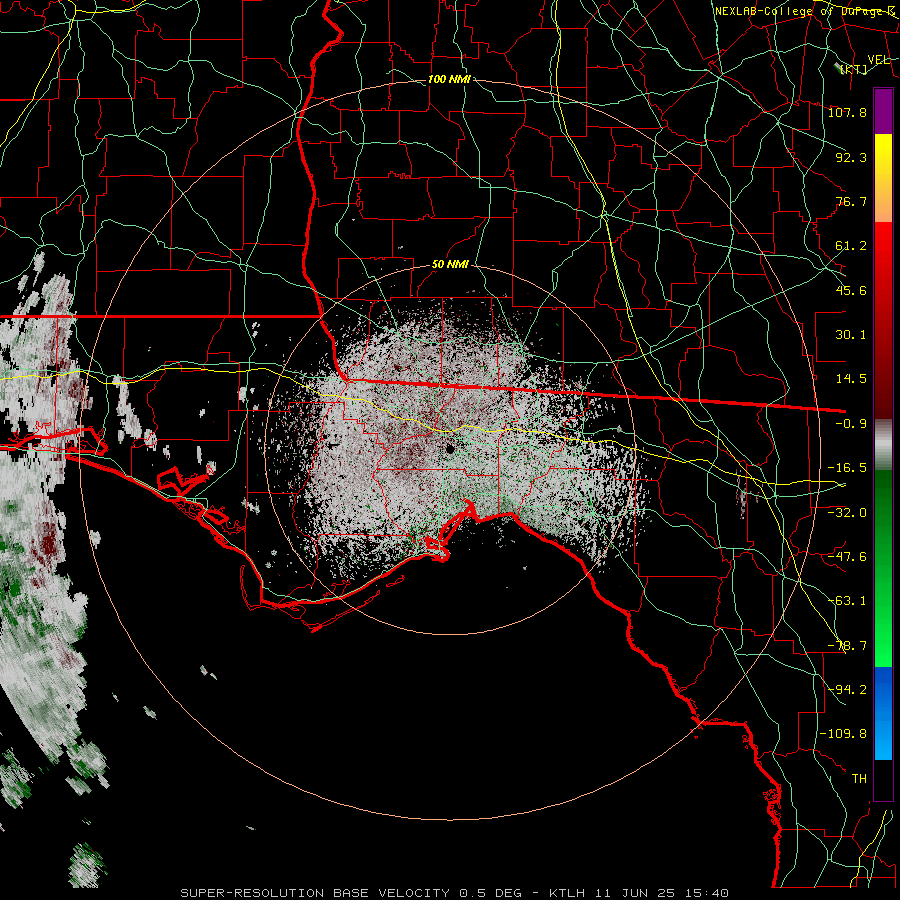Screen dimensions: 900x900
Task: Click the 50 NMI range ring label
Action: click(x=450, y=264)
